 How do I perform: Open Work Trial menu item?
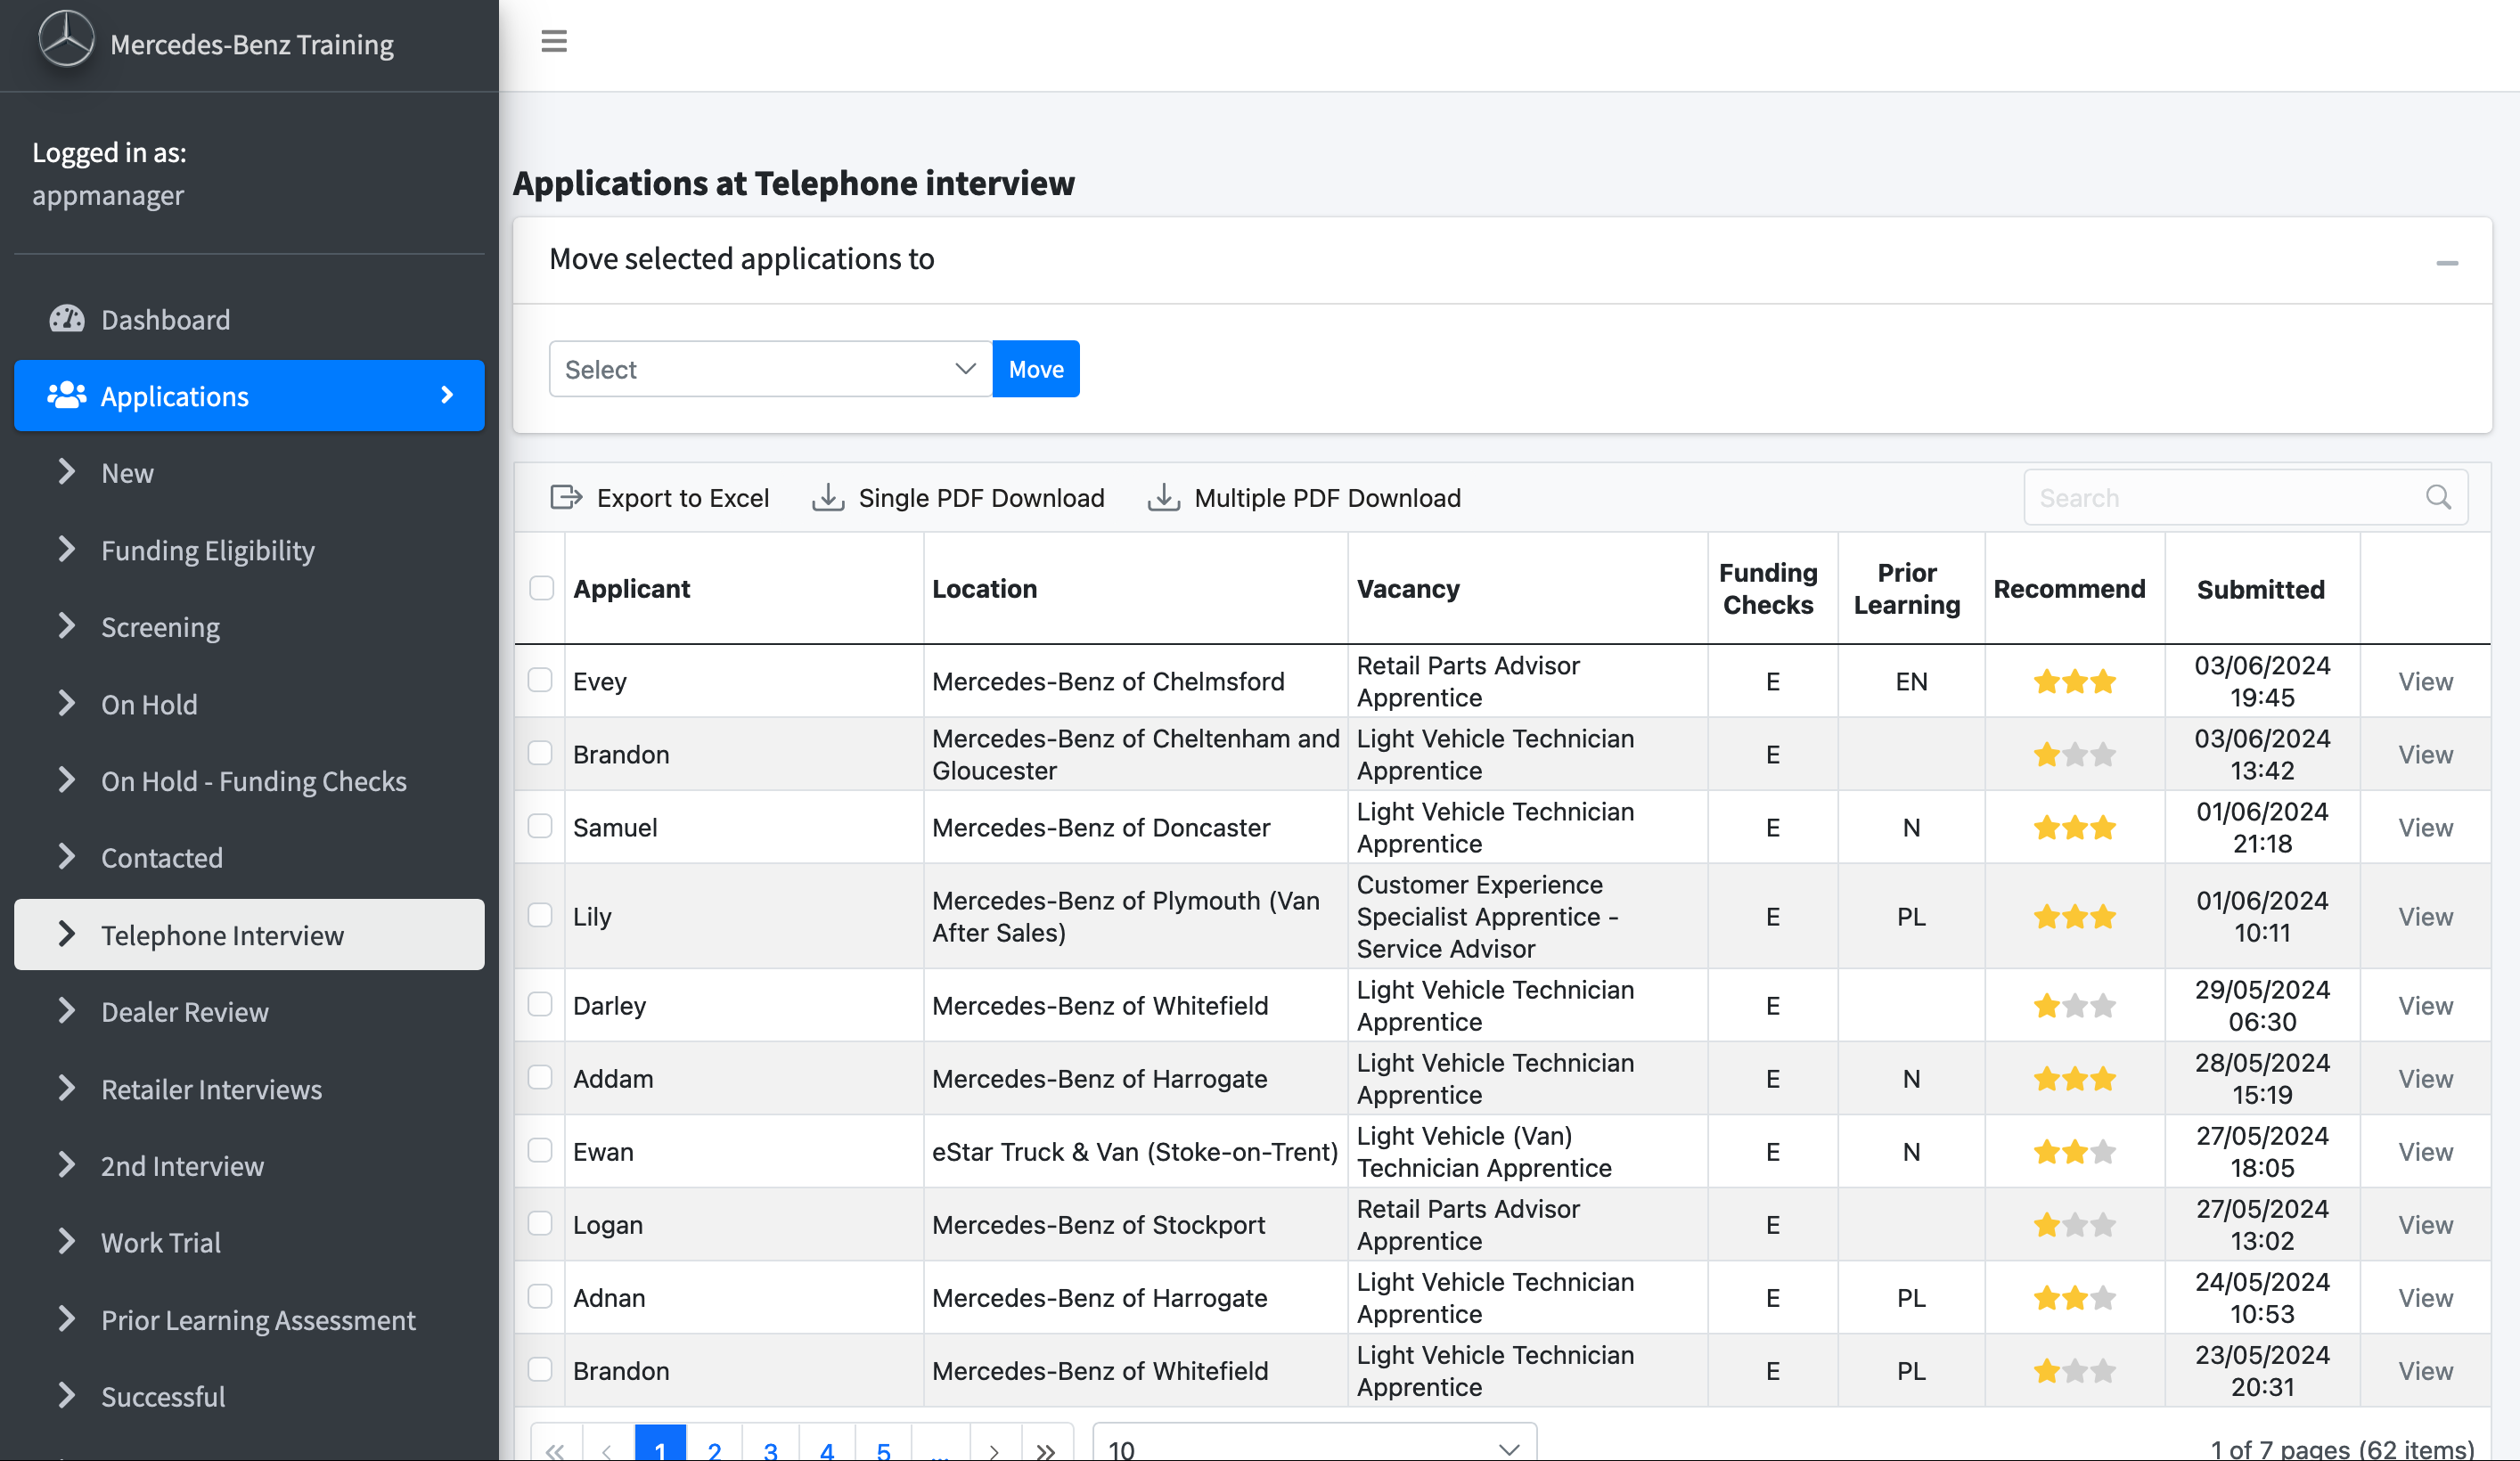249,1243
